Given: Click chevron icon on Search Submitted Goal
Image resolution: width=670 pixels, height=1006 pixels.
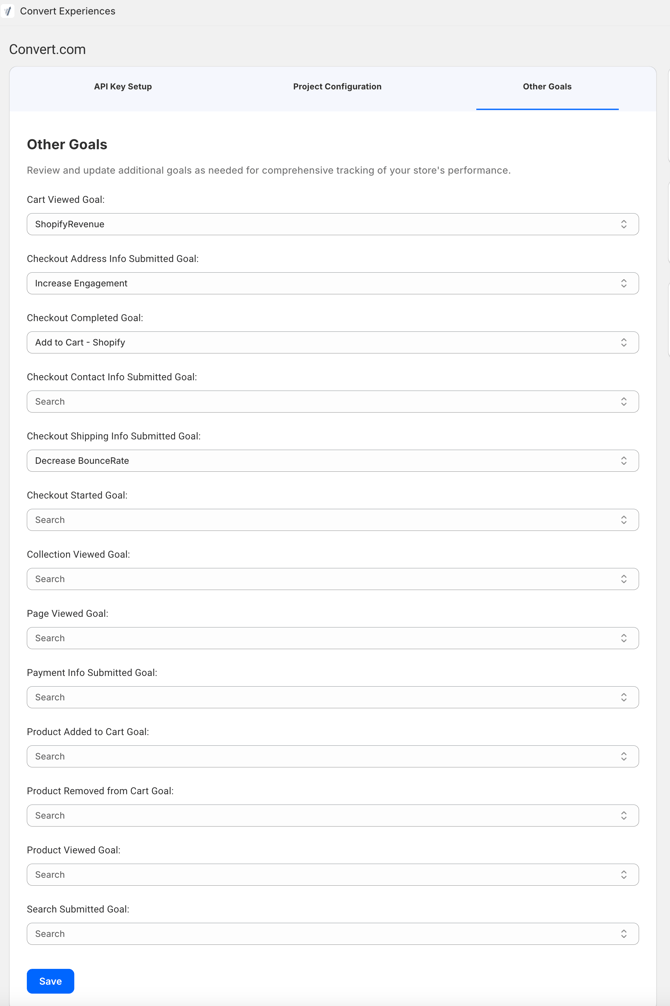Looking at the screenshot, I should (x=623, y=934).
